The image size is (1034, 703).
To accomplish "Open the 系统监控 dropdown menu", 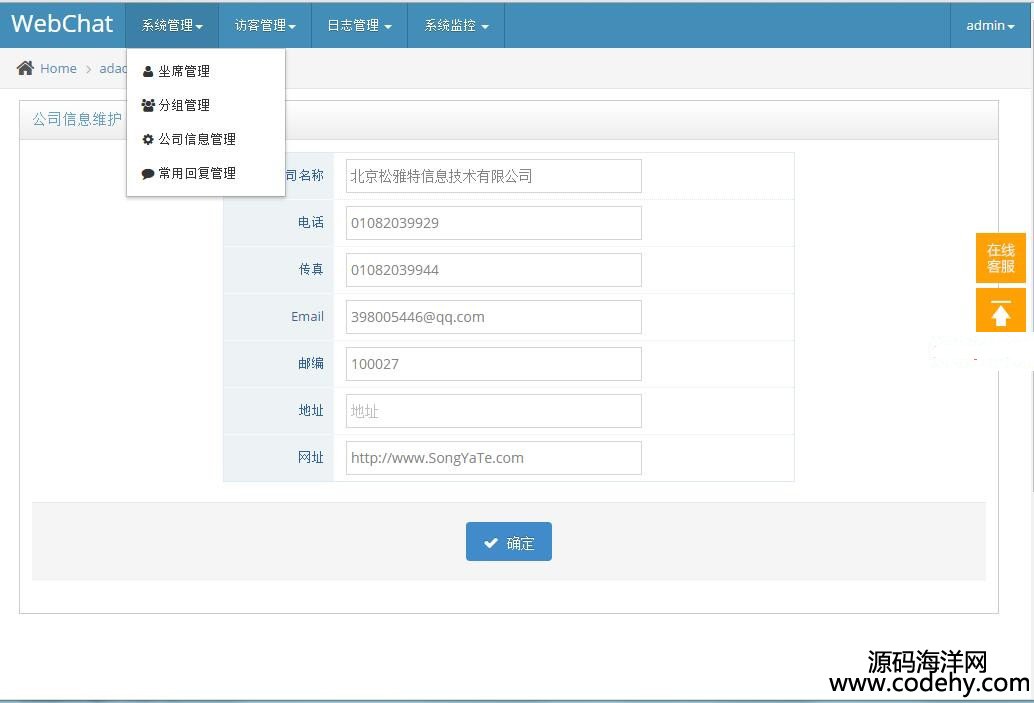I will pos(456,26).
